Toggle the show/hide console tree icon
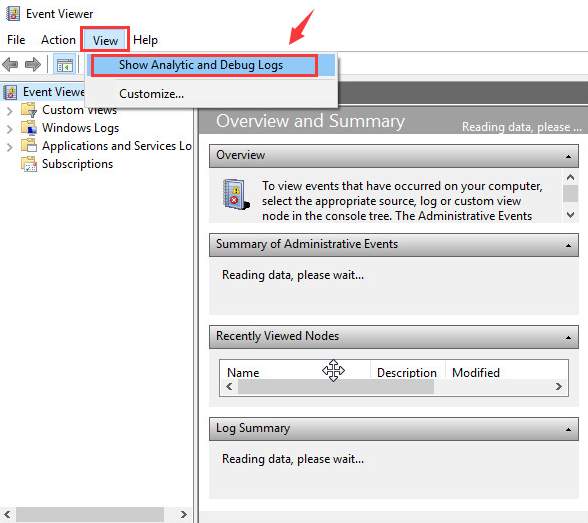The image size is (588, 523). (64, 65)
